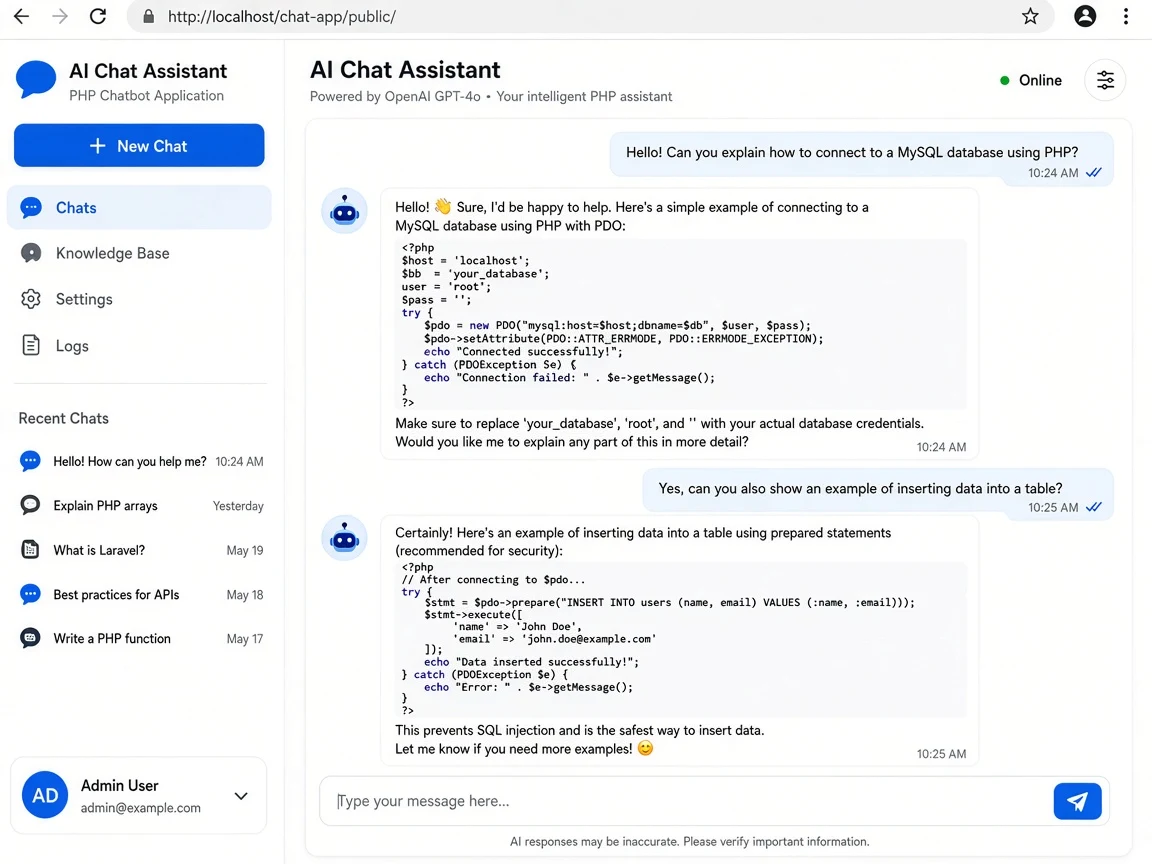The height and width of the screenshot is (864, 1152).
Task: Click 'Recent Chats' heading
Action: (x=63, y=418)
